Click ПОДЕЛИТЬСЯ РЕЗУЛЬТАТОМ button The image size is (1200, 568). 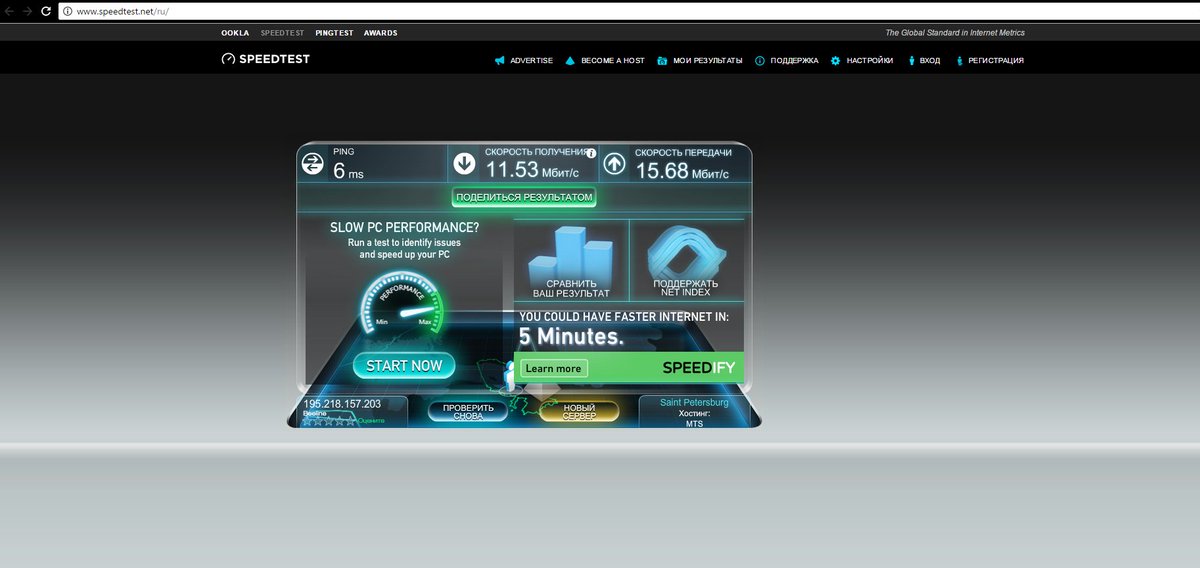524,197
